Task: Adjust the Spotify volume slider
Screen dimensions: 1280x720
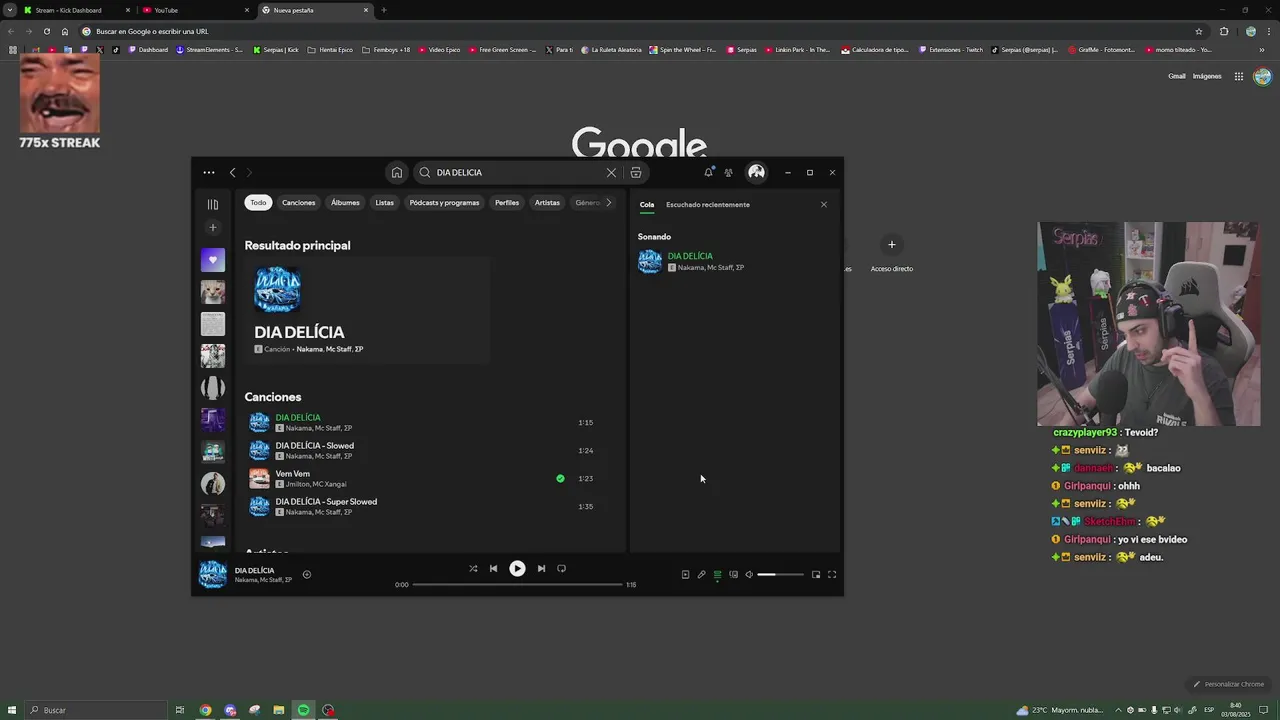Action: (780, 574)
